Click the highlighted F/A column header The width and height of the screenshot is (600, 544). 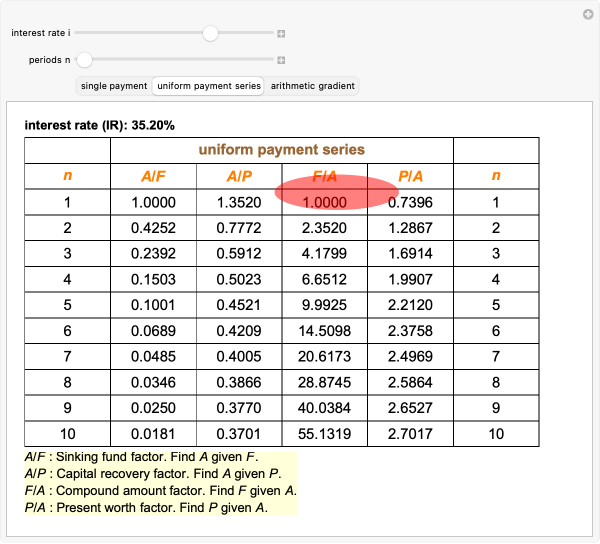point(325,176)
